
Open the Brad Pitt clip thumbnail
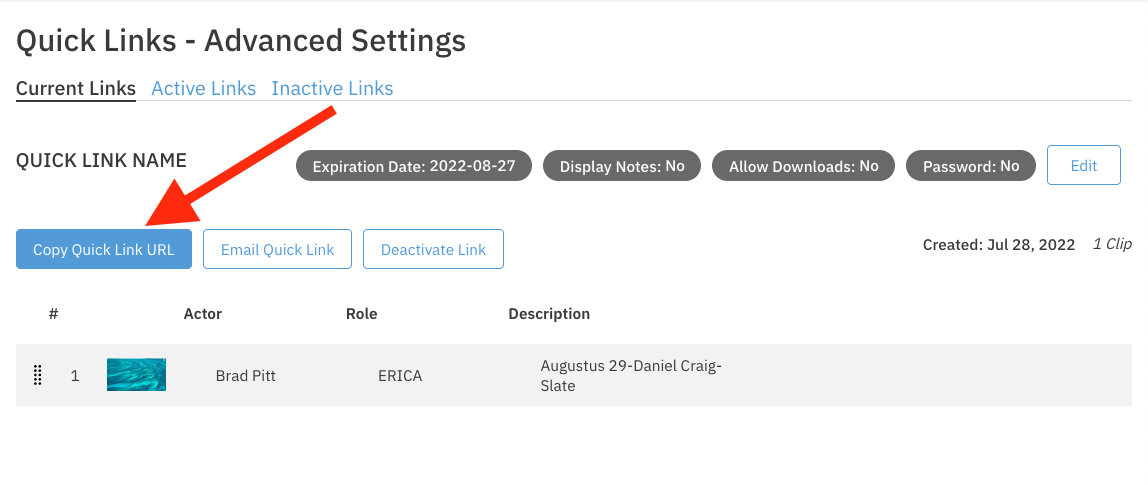pyautogui.click(x=136, y=375)
